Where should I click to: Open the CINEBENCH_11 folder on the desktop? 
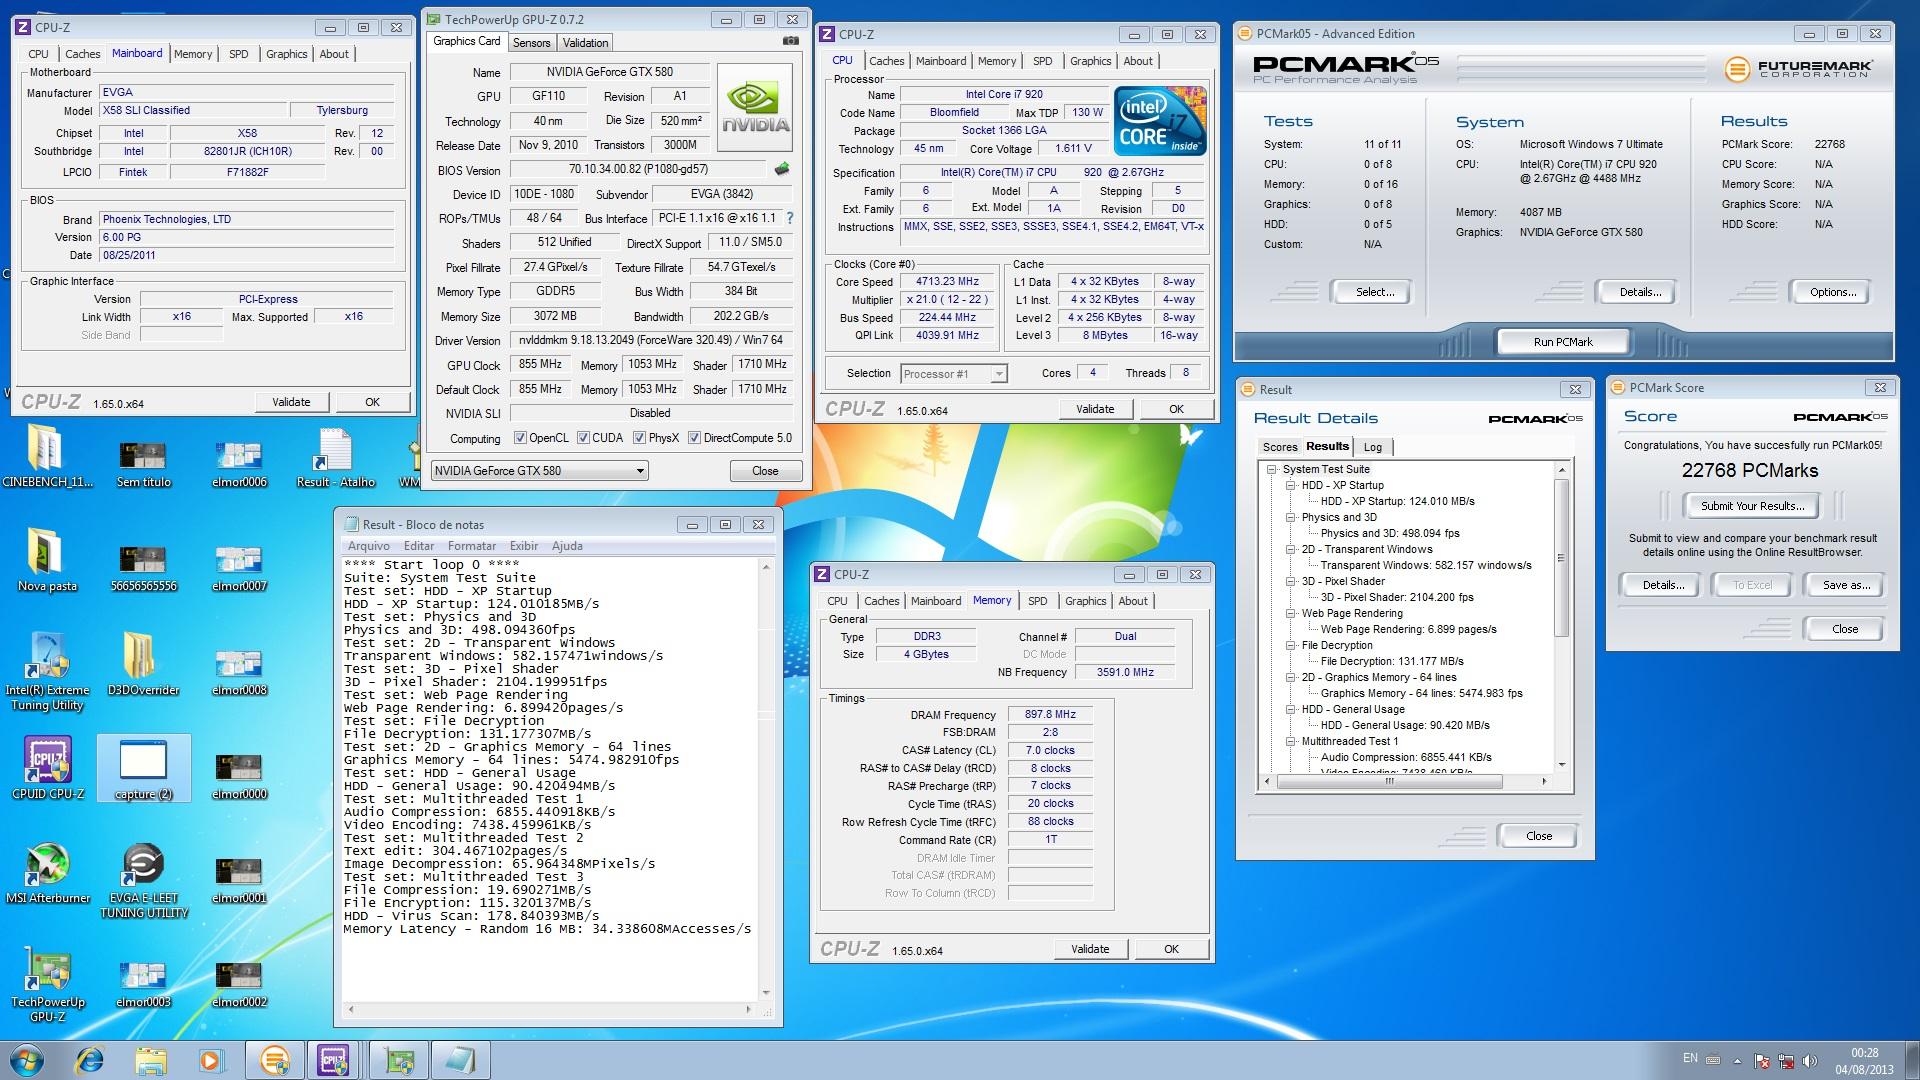coord(46,456)
